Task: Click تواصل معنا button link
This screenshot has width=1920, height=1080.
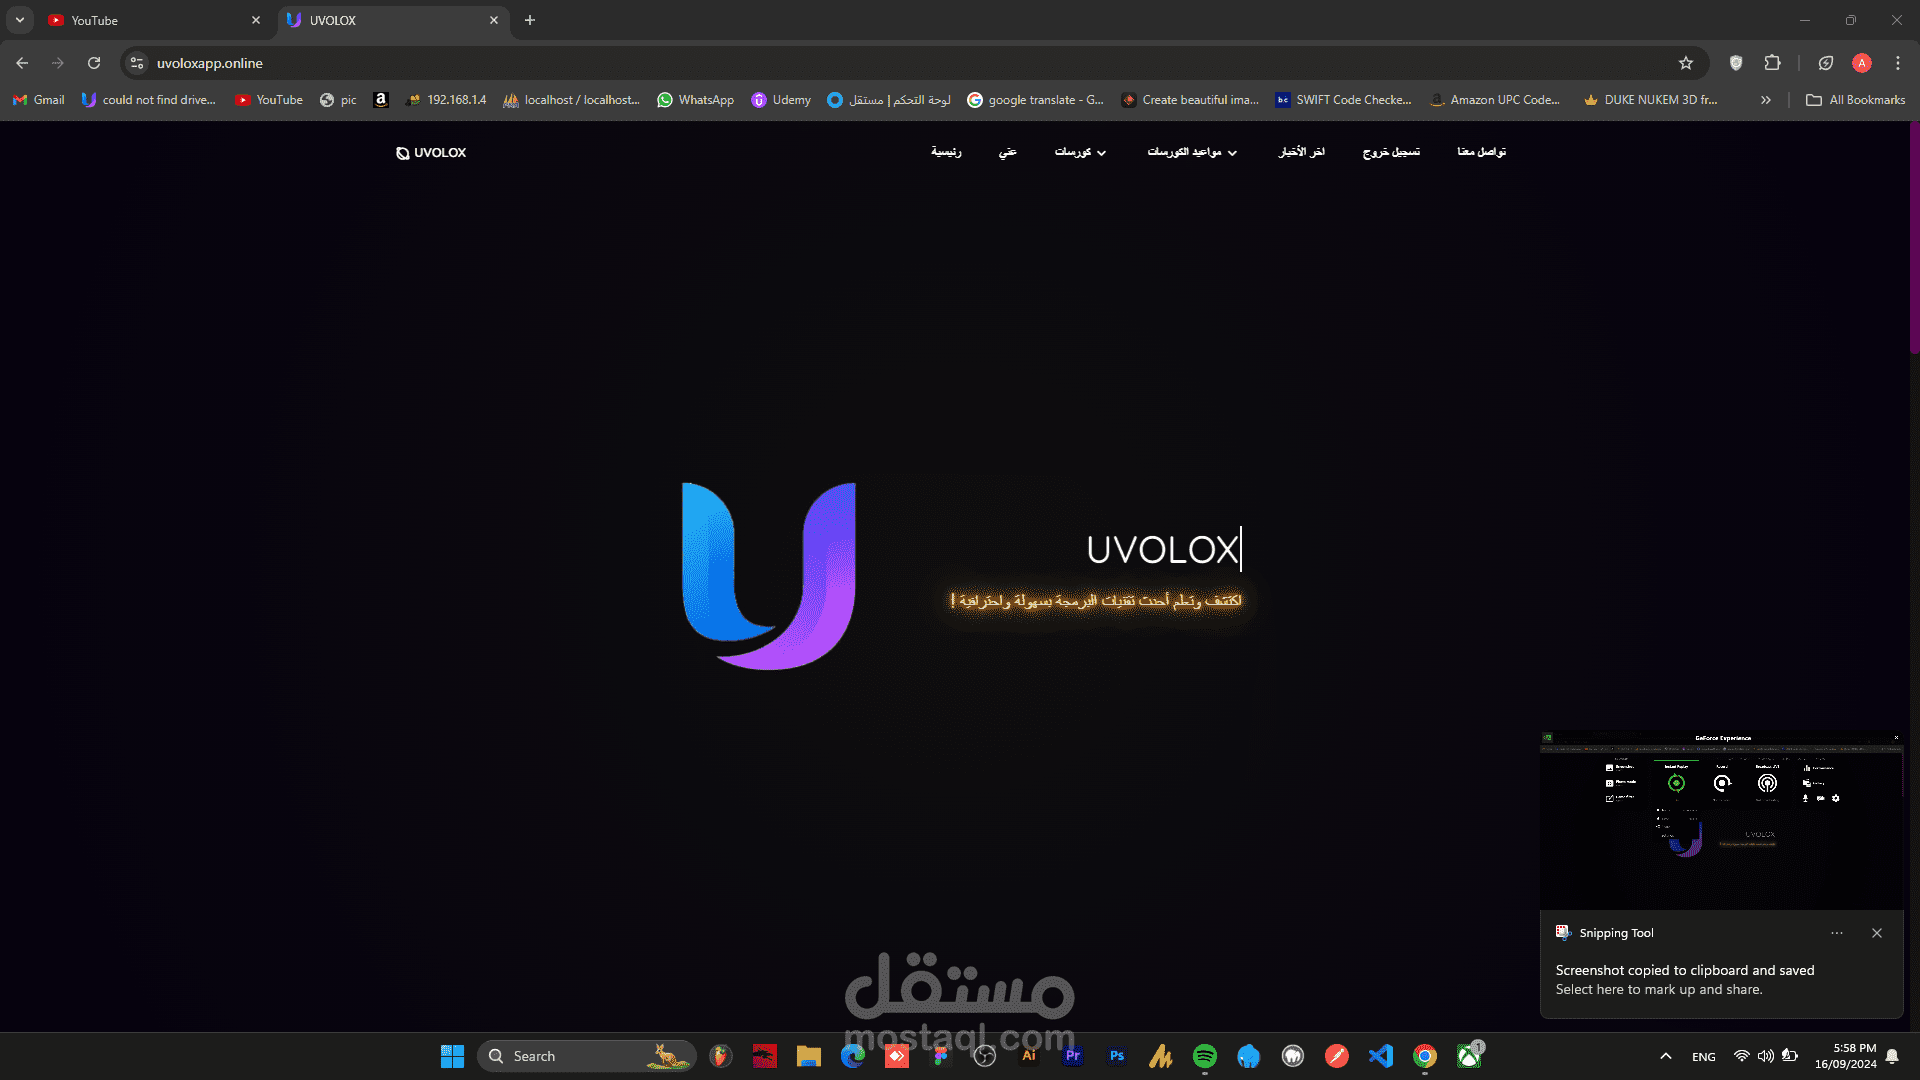Action: coord(1480,152)
